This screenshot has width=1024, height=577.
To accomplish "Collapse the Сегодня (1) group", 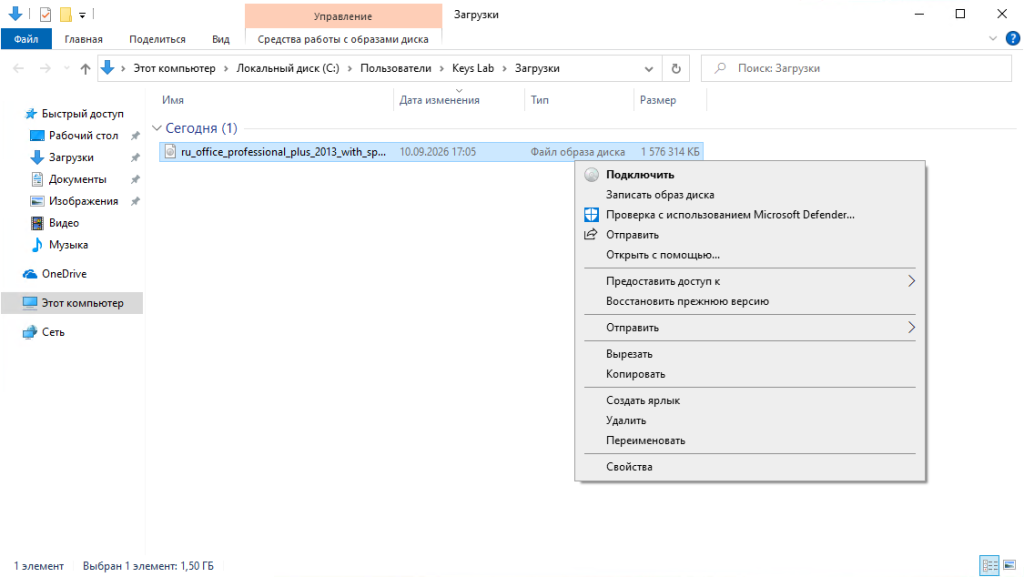I will [x=157, y=128].
